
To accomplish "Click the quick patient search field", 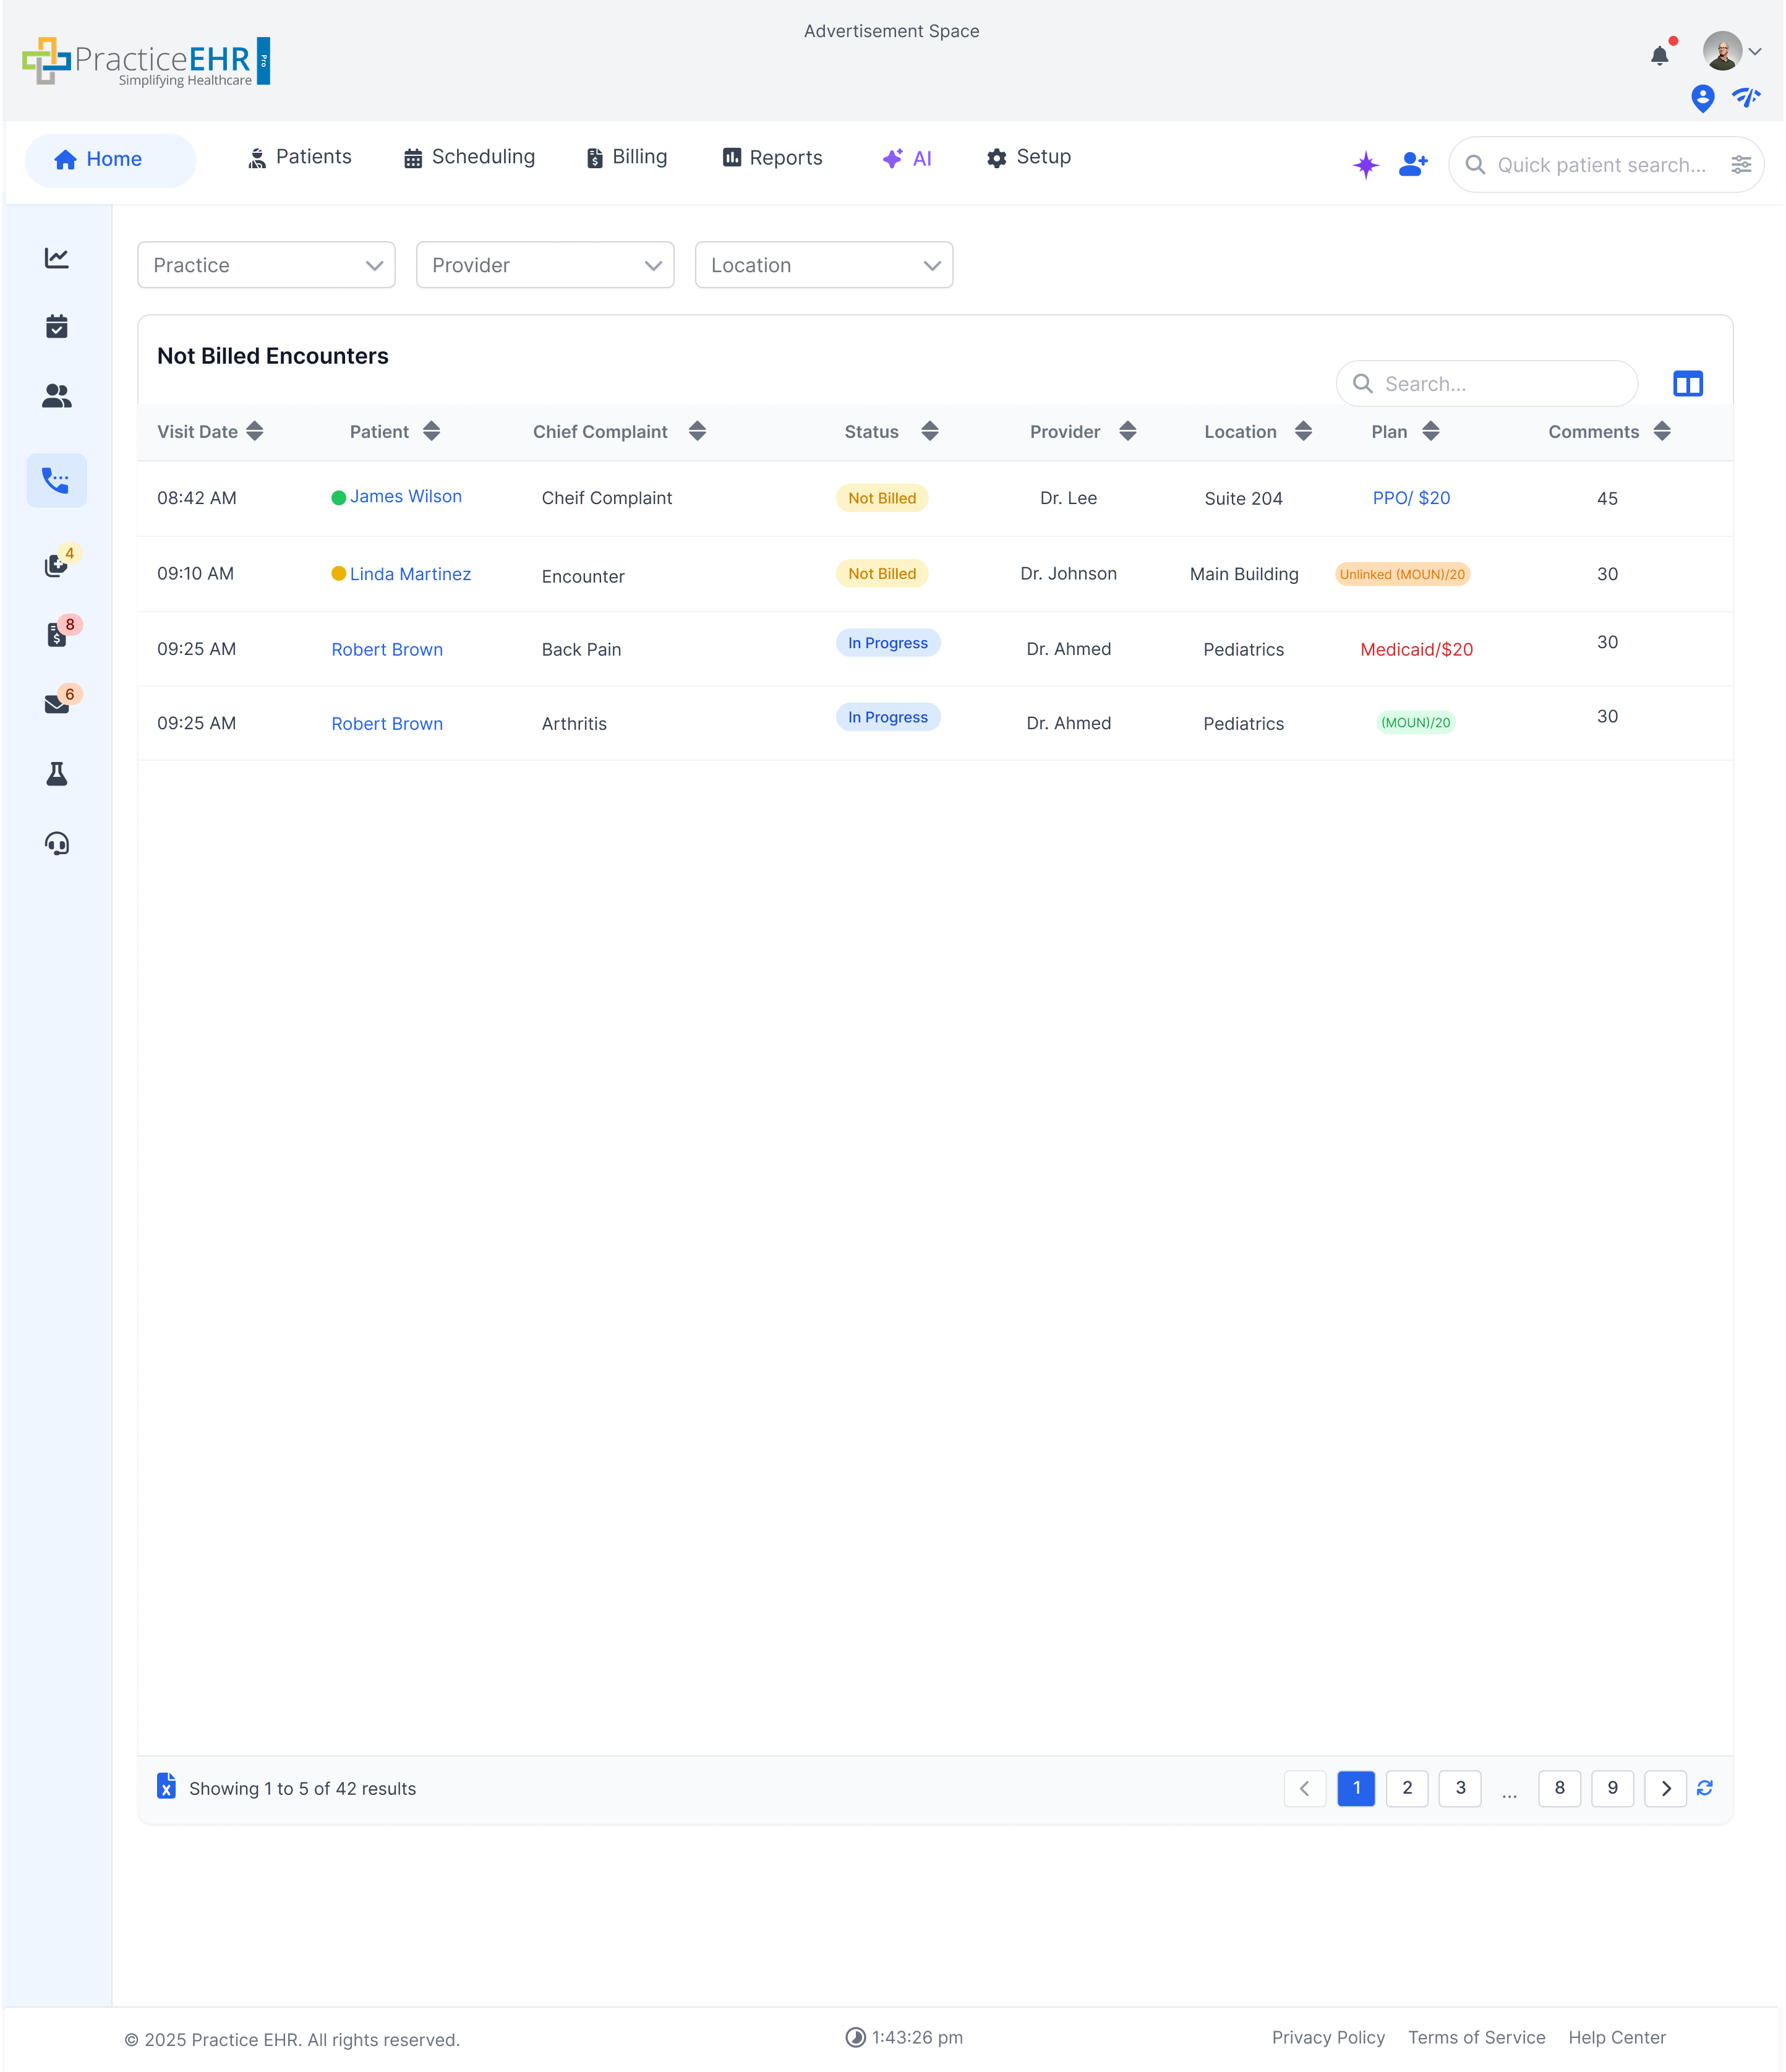I will 1601,165.
